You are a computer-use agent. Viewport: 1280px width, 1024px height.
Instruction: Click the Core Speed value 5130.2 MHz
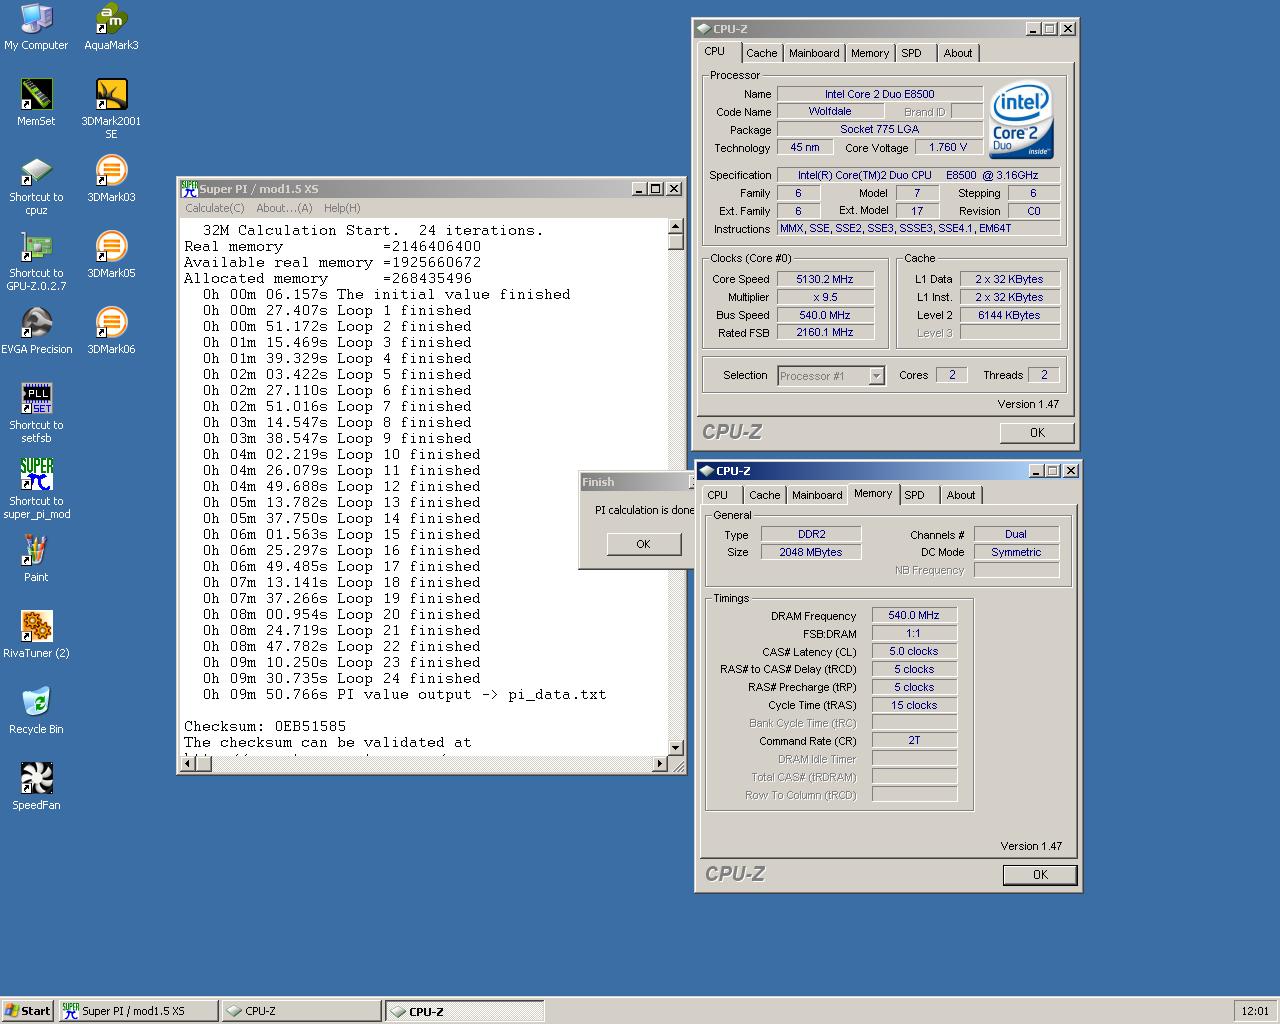[x=825, y=279]
